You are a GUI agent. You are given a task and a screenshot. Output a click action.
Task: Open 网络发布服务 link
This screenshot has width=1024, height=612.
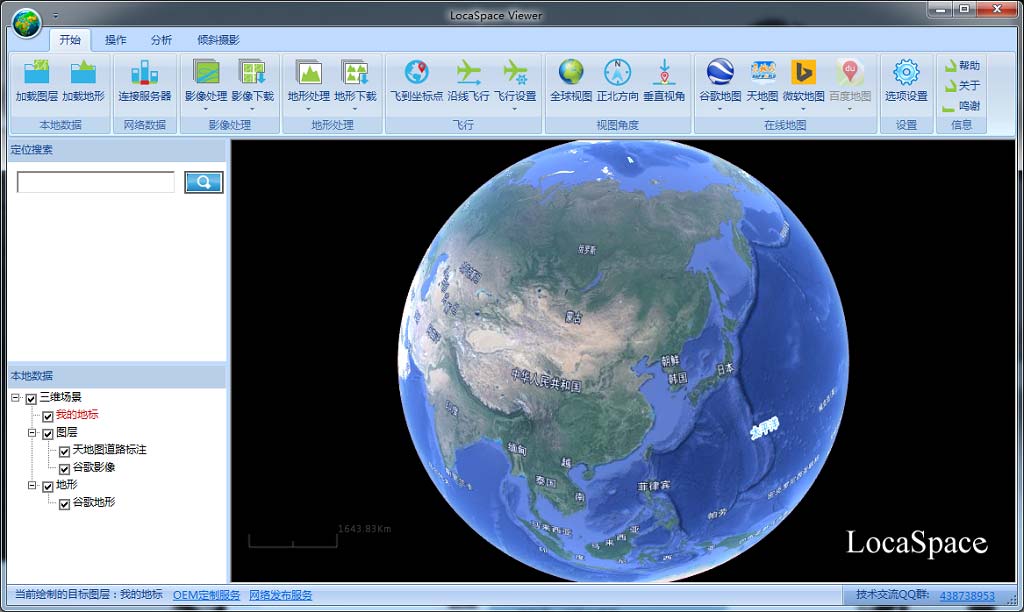click(x=281, y=595)
